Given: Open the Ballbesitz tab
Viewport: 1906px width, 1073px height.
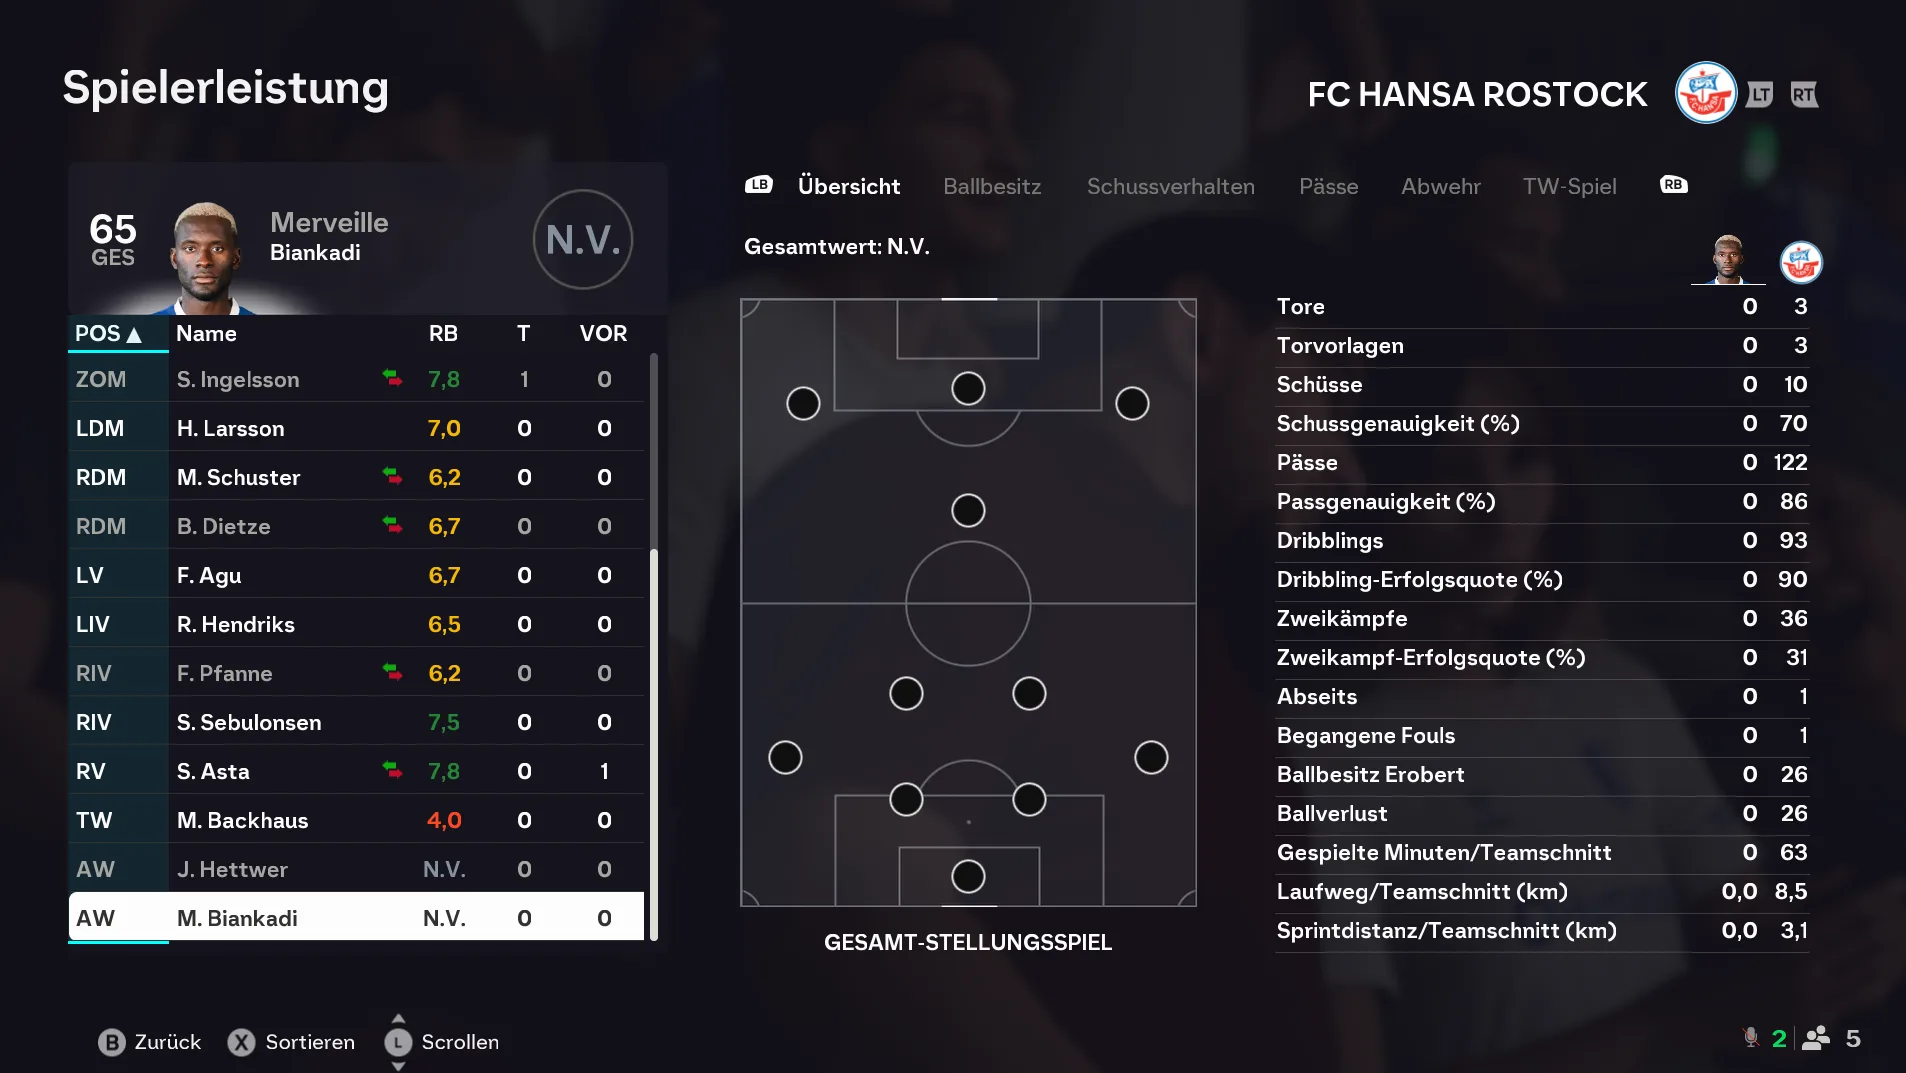Looking at the screenshot, I should (992, 186).
